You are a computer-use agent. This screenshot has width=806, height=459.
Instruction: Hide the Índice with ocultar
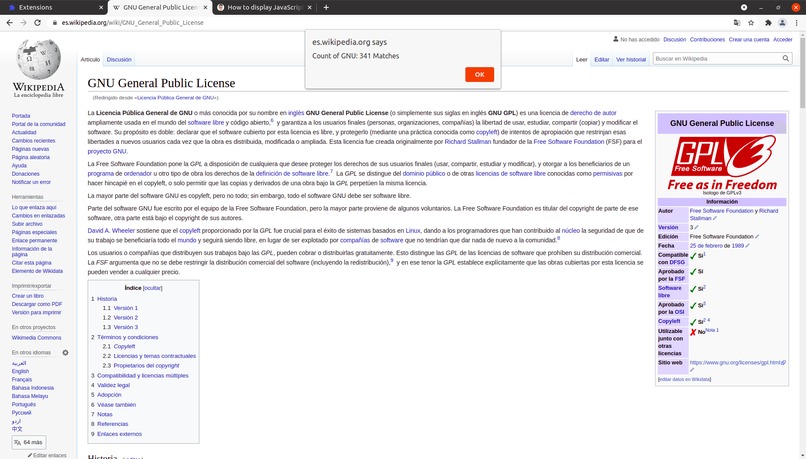153,288
